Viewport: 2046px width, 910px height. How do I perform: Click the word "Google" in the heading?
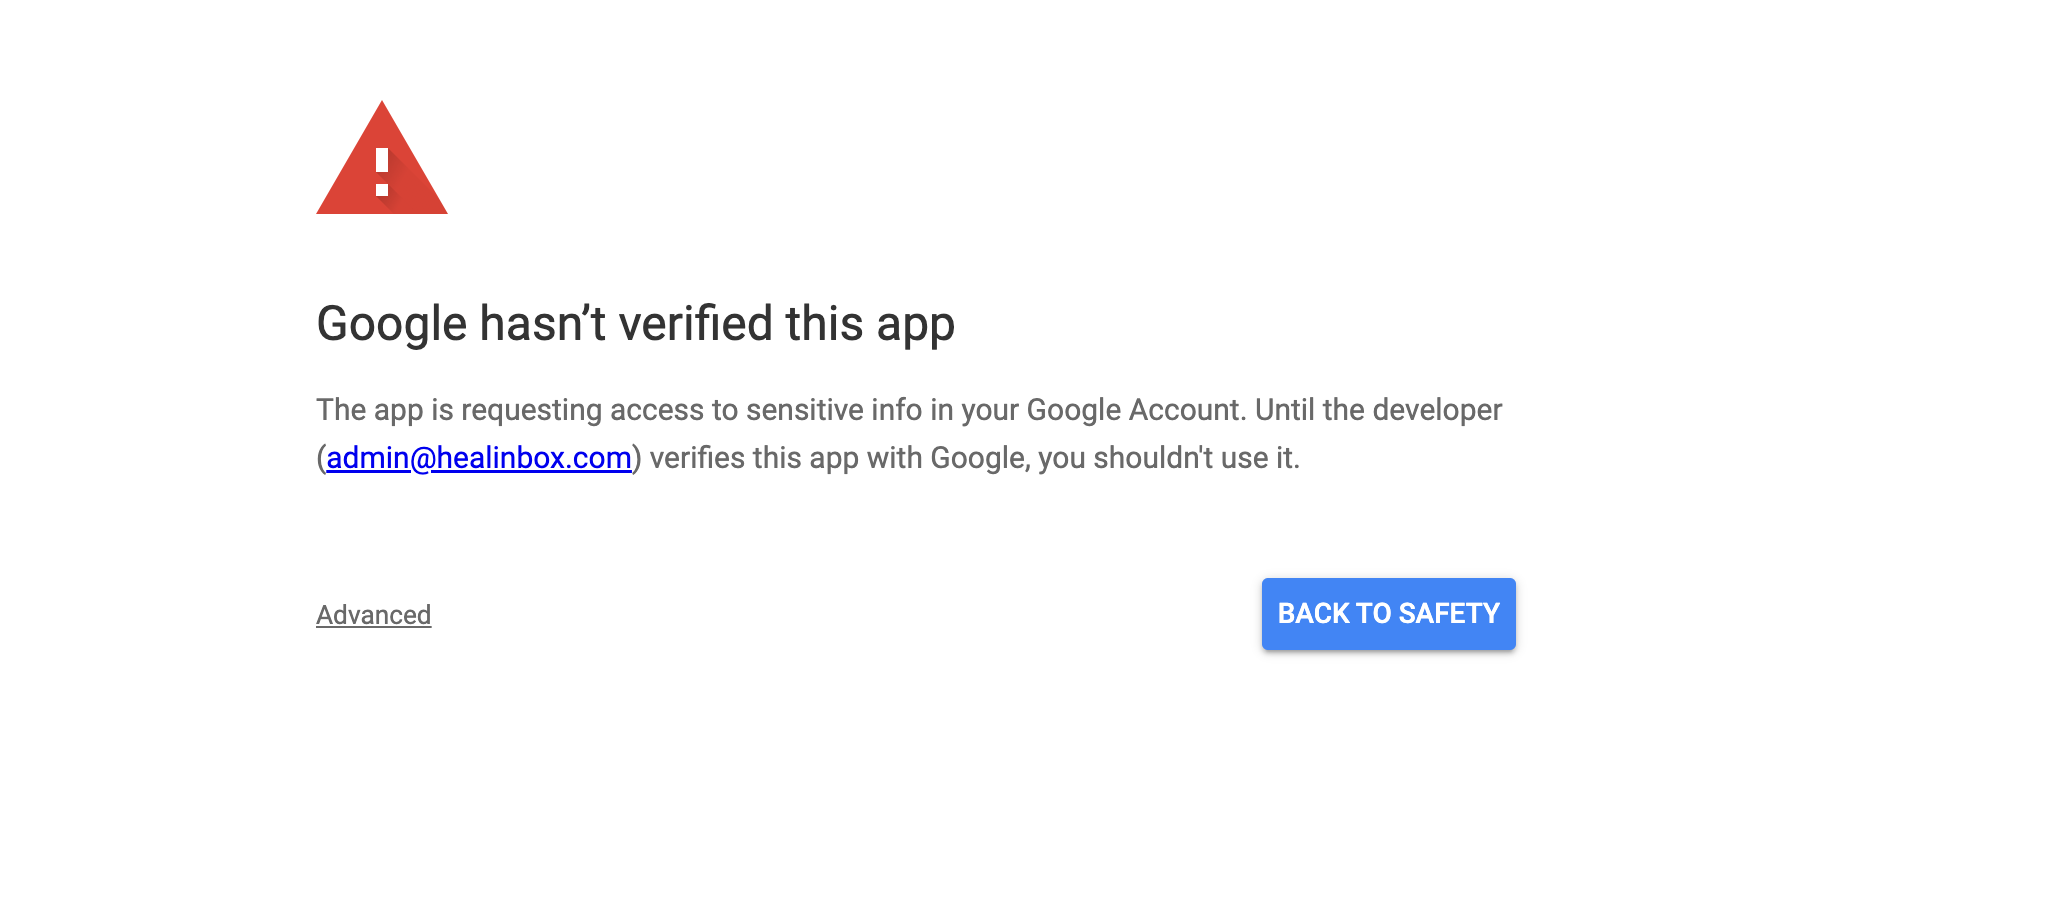click(391, 324)
